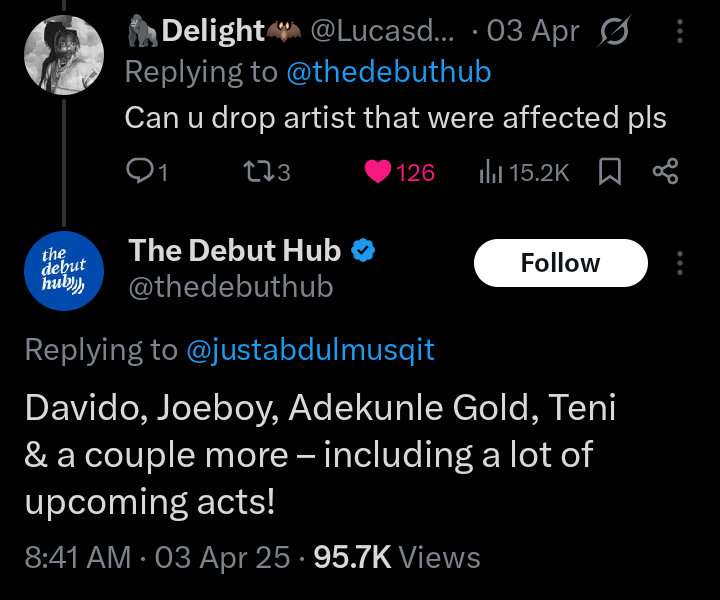Tap The Debut Hub account name
Image resolution: width=720 pixels, height=600 pixels.
(x=235, y=251)
